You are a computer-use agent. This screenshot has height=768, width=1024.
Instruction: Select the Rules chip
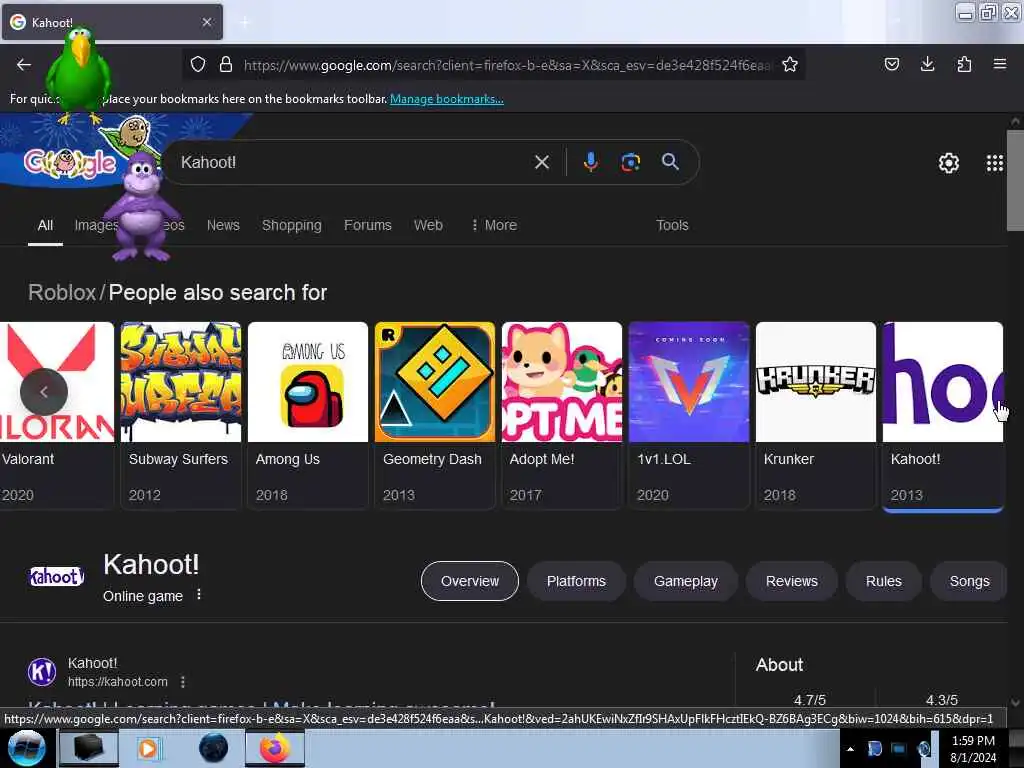click(884, 581)
